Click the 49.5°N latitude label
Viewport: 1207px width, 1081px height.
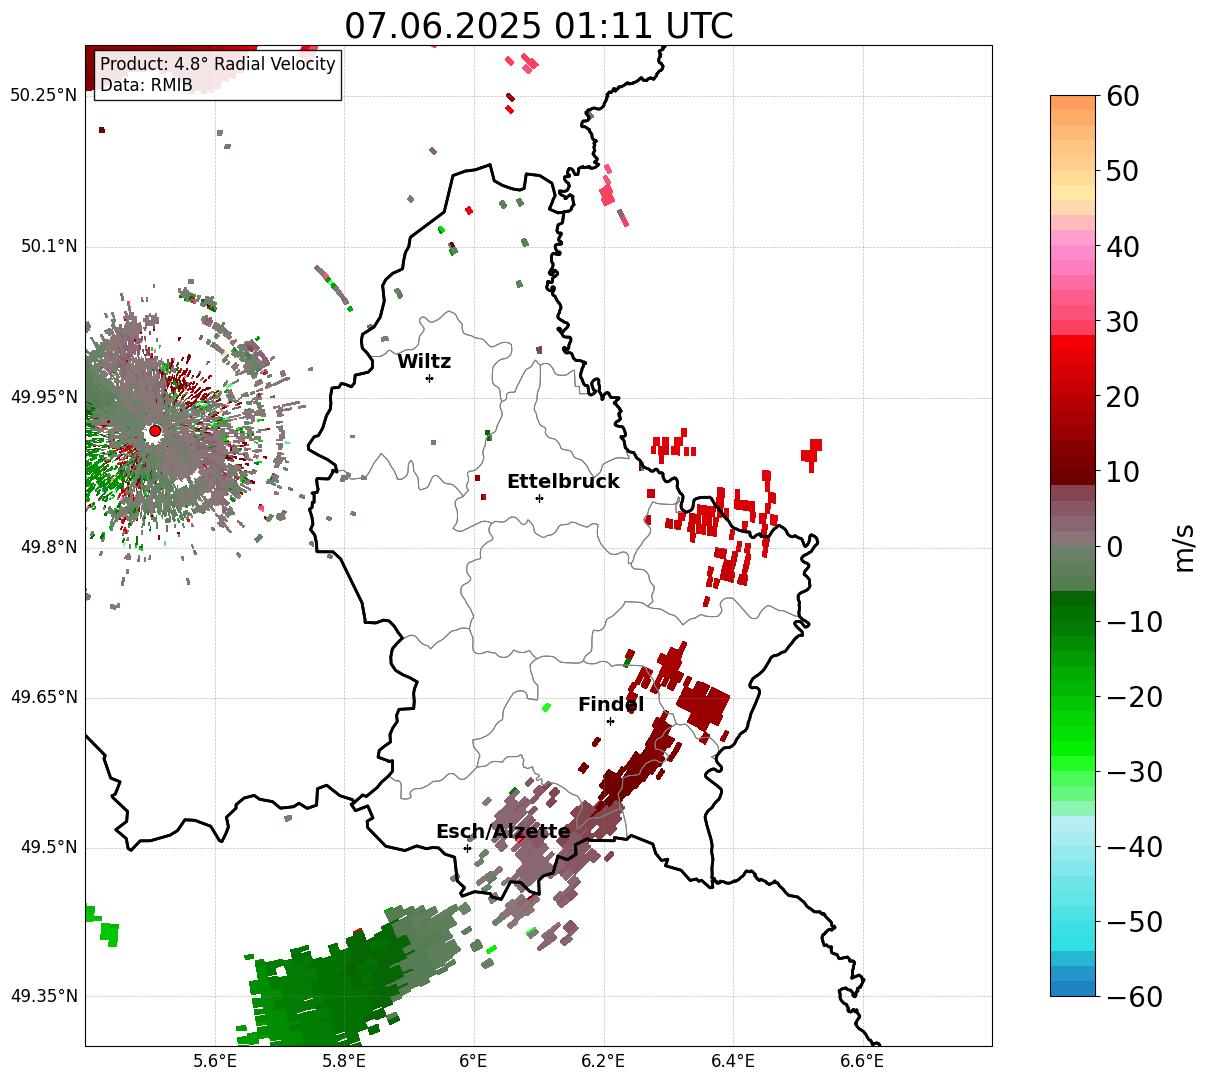48,847
